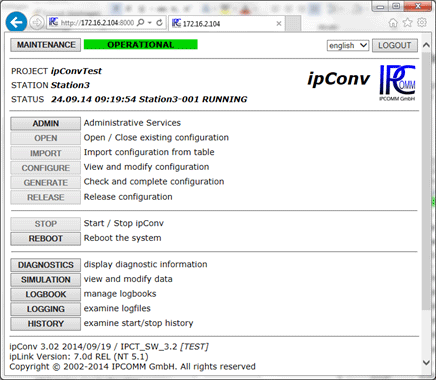The width and height of the screenshot is (436, 380).
Task: Click the site favicon in address bar
Action: point(53,22)
